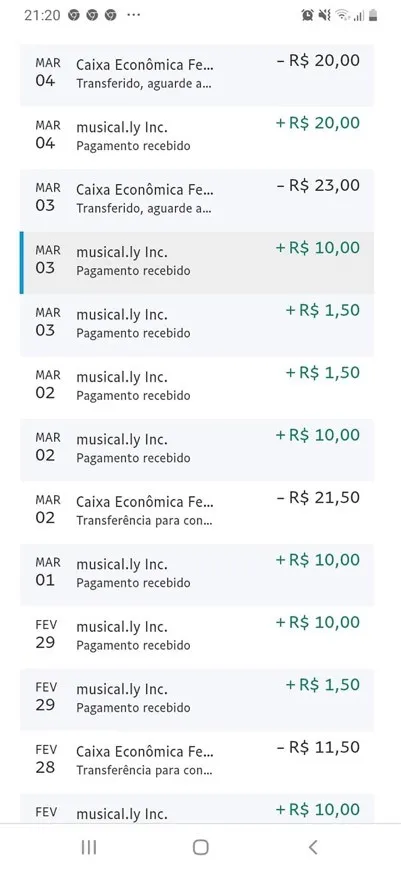Tap the first Chrome notification icon
The image size is (401, 870).
pos(74,15)
